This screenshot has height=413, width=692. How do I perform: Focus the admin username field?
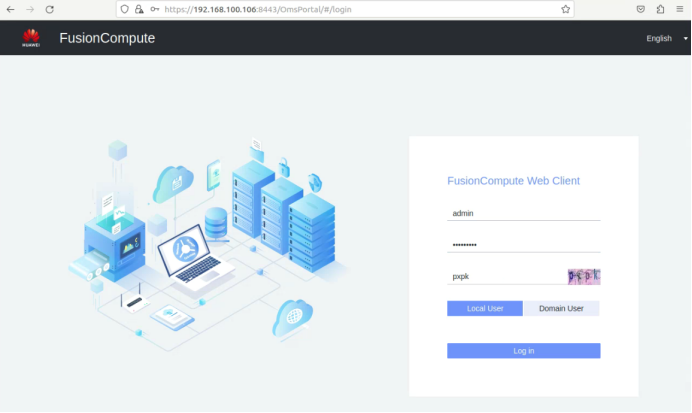(x=523, y=213)
